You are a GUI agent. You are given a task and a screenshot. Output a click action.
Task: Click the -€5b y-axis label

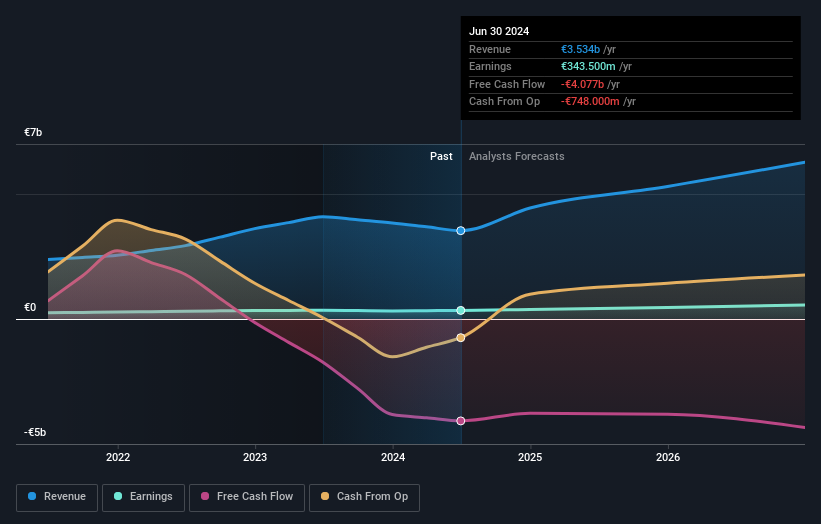tap(35, 432)
